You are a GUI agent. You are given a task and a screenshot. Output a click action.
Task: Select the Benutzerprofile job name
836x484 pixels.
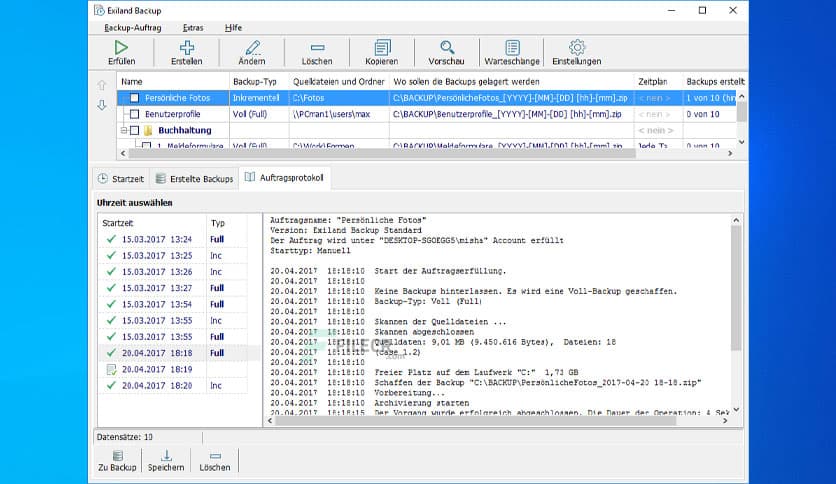[x=173, y=114]
